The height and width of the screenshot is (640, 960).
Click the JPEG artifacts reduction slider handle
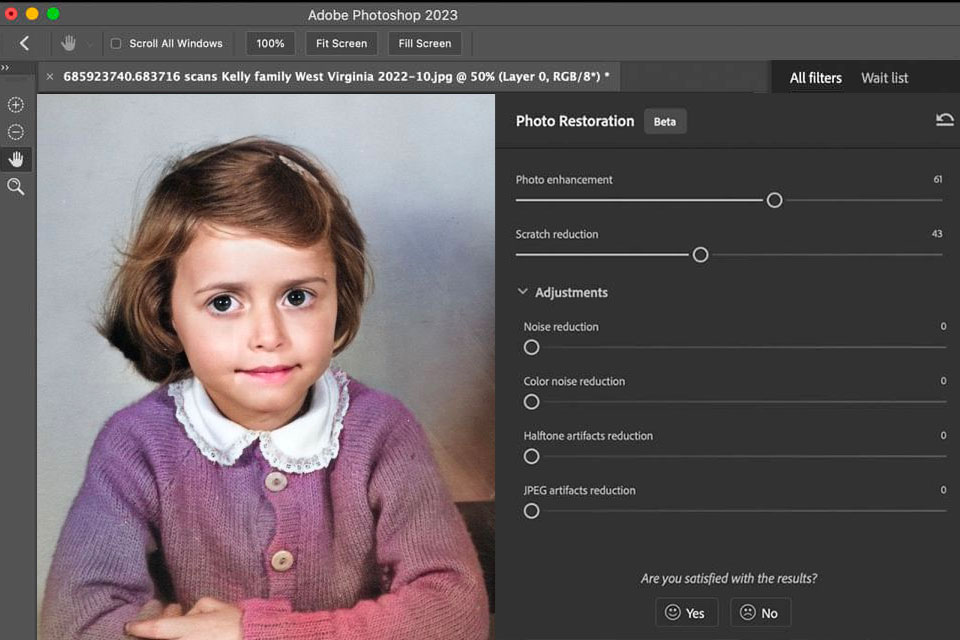click(x=531, y=511)
